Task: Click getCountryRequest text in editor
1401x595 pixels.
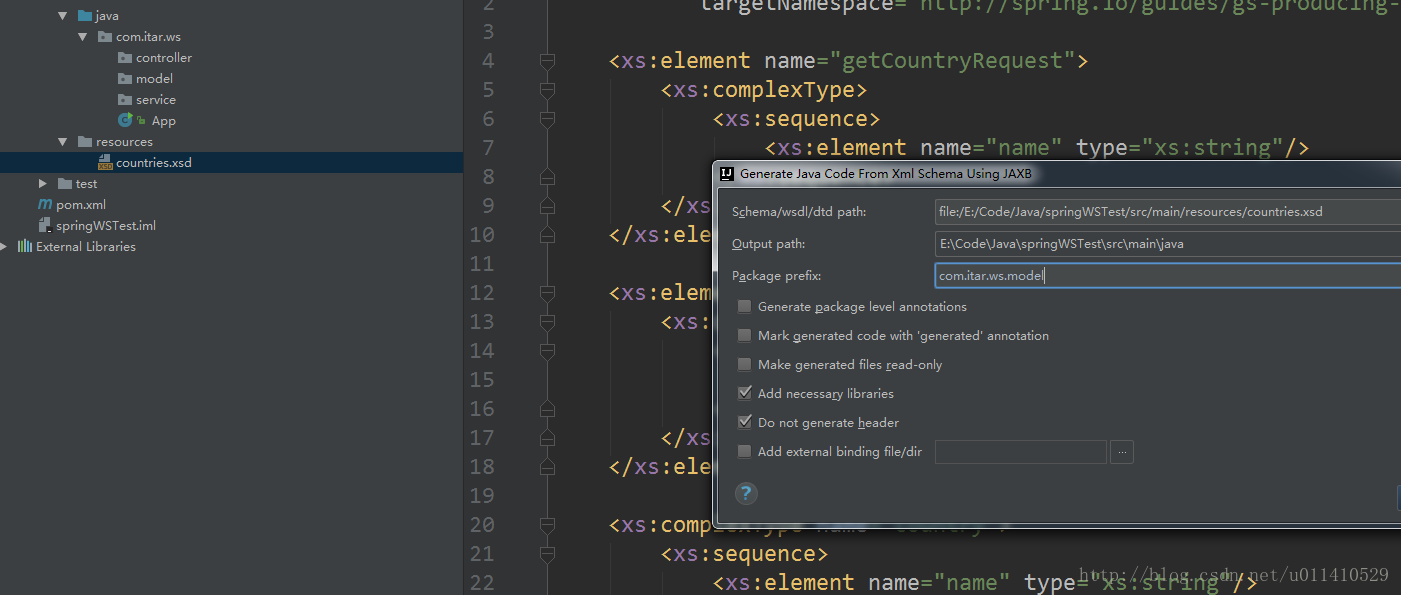Action: [953, 61]
